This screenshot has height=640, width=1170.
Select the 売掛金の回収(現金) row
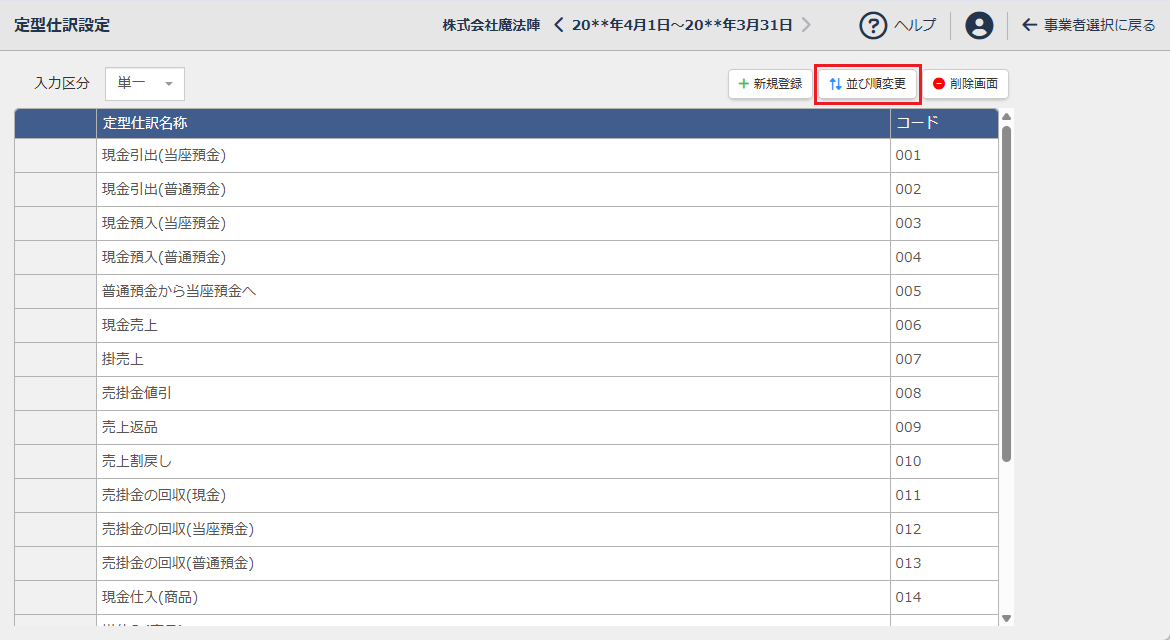coord(164,495)
